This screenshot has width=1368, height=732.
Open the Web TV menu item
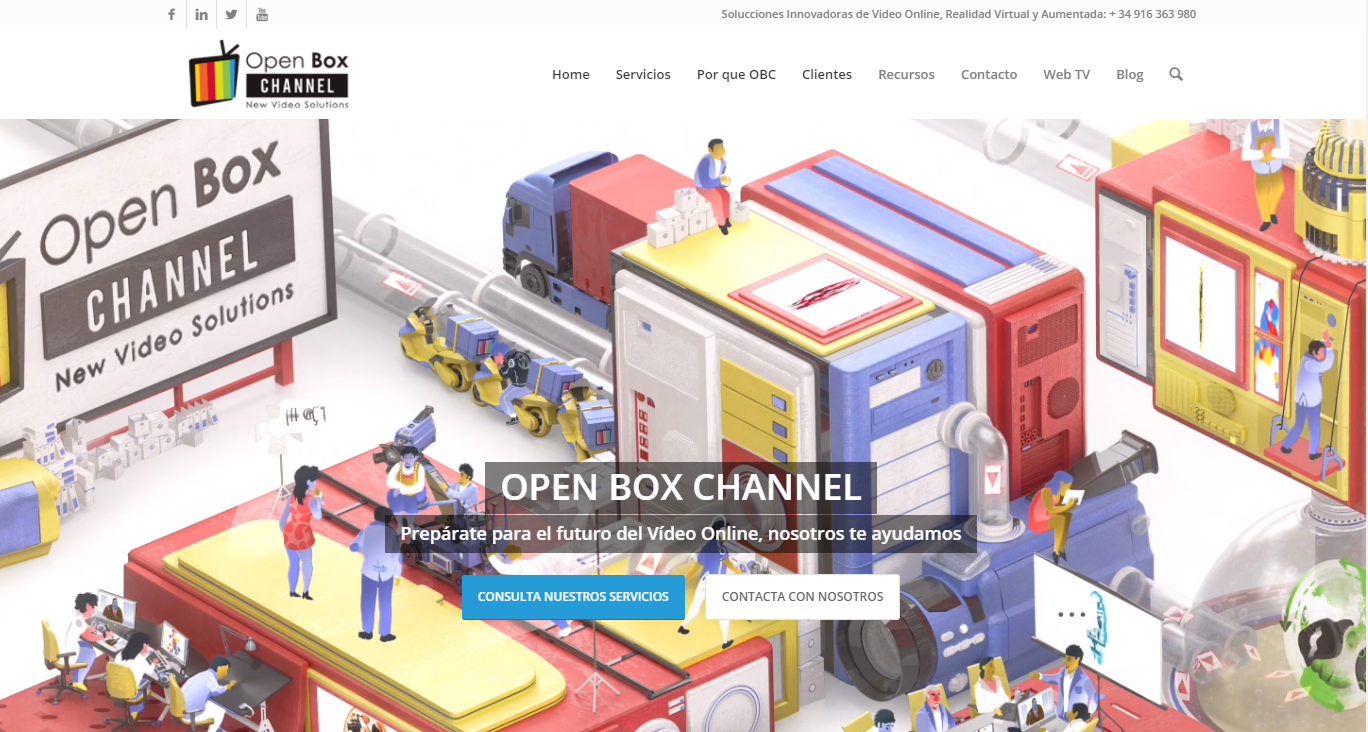1066,74
